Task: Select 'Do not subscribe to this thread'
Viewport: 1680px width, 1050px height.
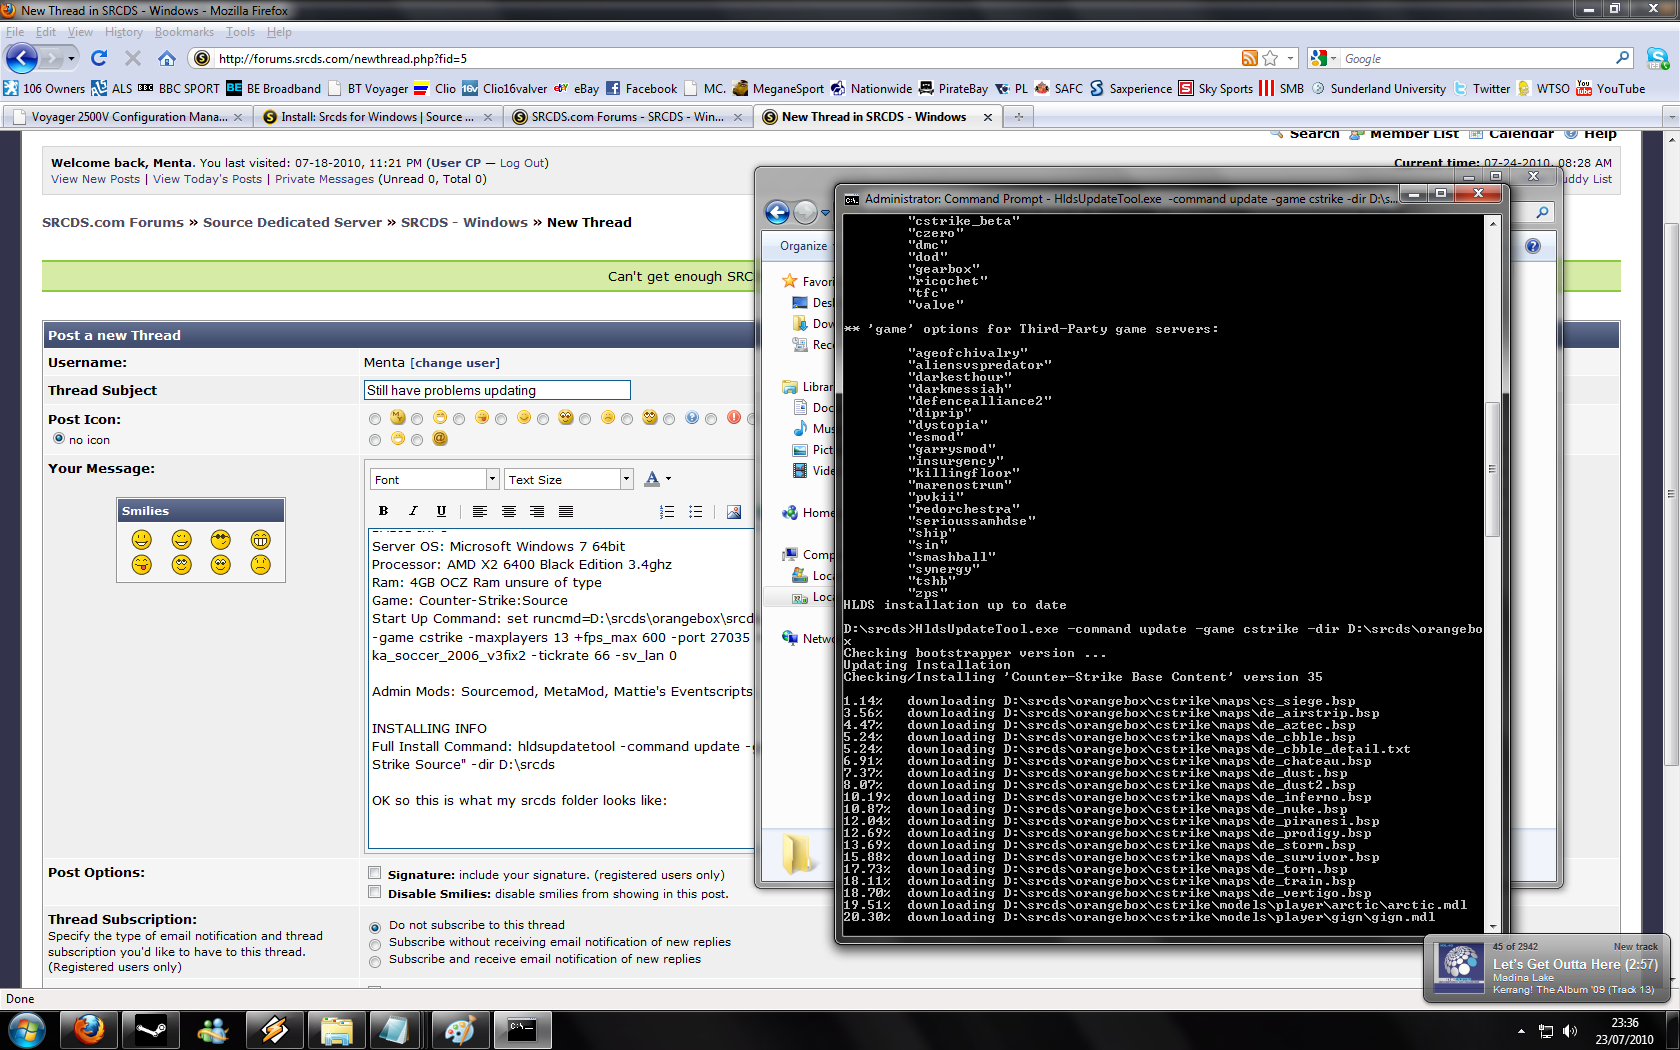Action: tap(375, 927)
